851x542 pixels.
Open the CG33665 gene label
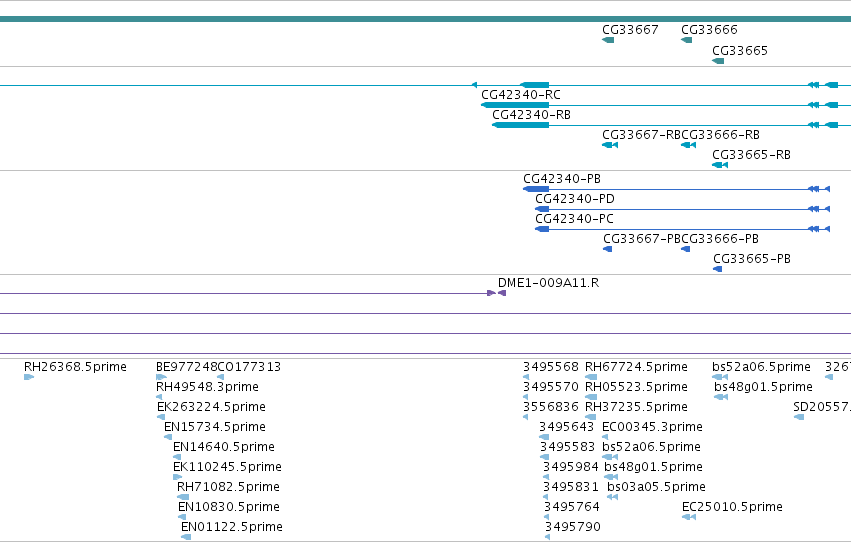pyautogui.click(x=740, y=51)
